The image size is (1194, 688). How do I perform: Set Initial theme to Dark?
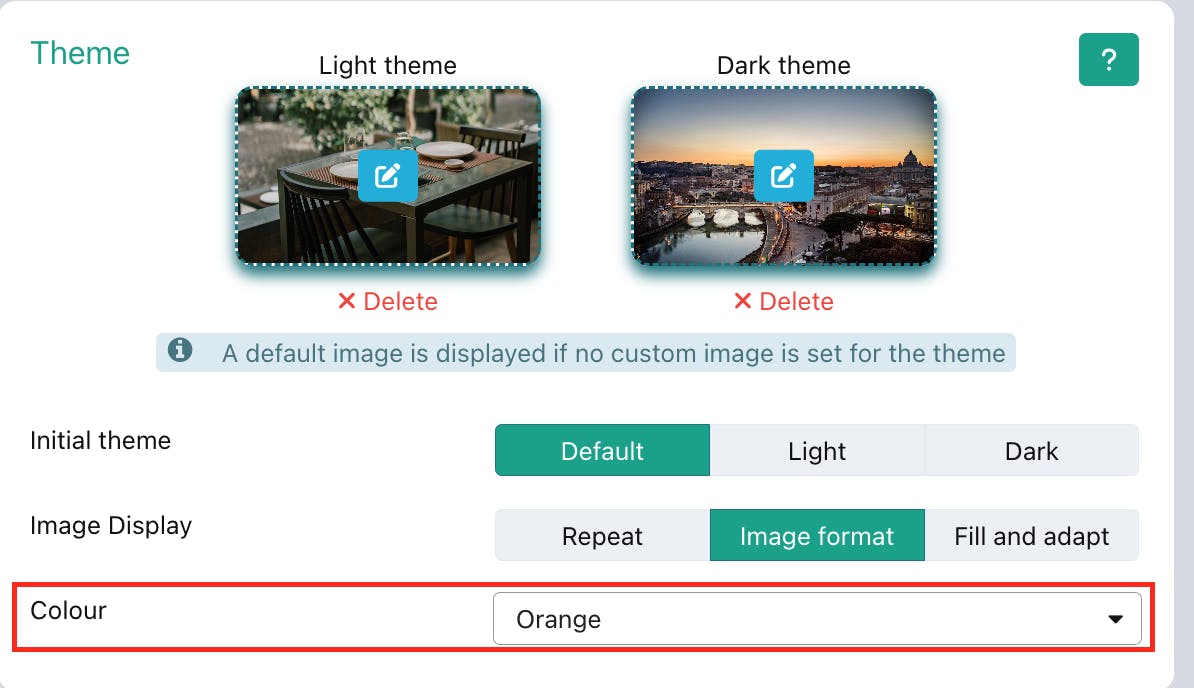pyautogui.click(x=1031, y=450)
